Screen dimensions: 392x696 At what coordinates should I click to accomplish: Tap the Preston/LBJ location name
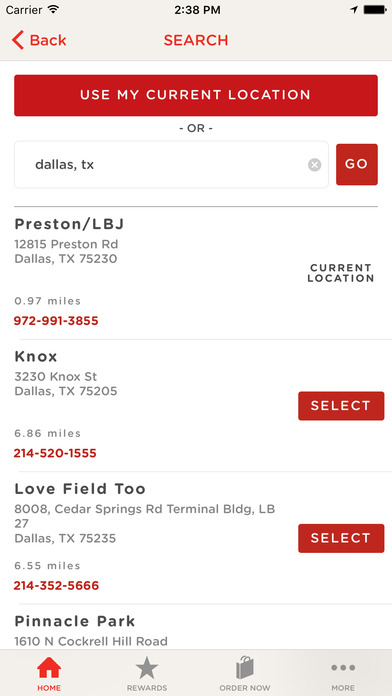[69, 224]
